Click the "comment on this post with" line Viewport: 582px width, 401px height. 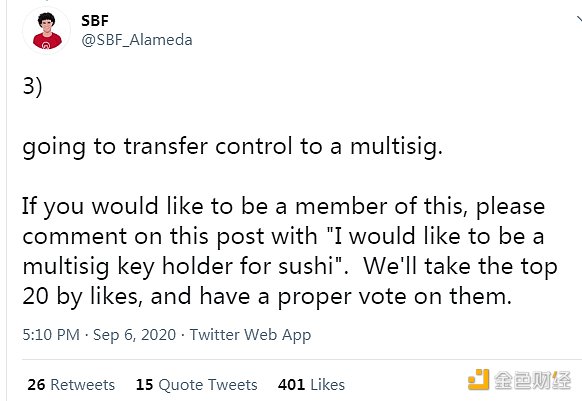283,237
